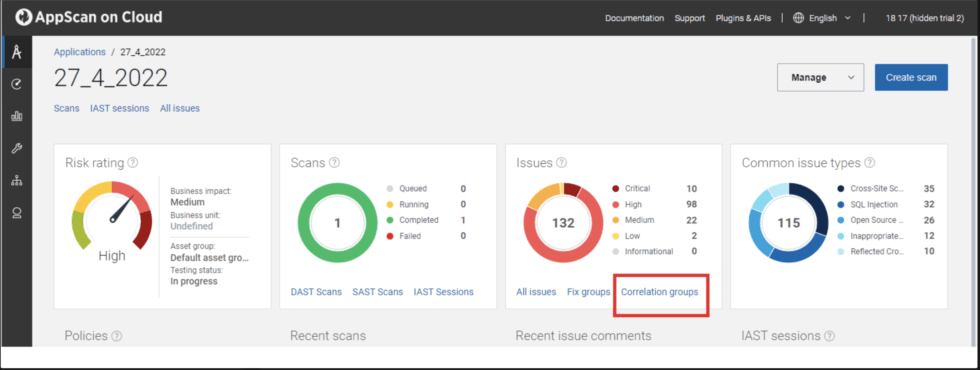
Task: Open the wrench tools sidebar icon
Action: pyautogui.click(x=17, y=148)
